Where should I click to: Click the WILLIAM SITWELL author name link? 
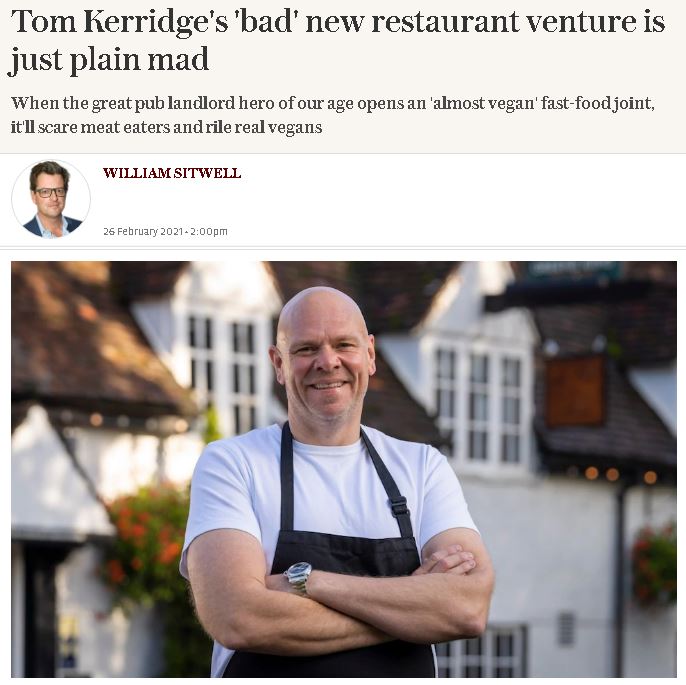[172, 173]
